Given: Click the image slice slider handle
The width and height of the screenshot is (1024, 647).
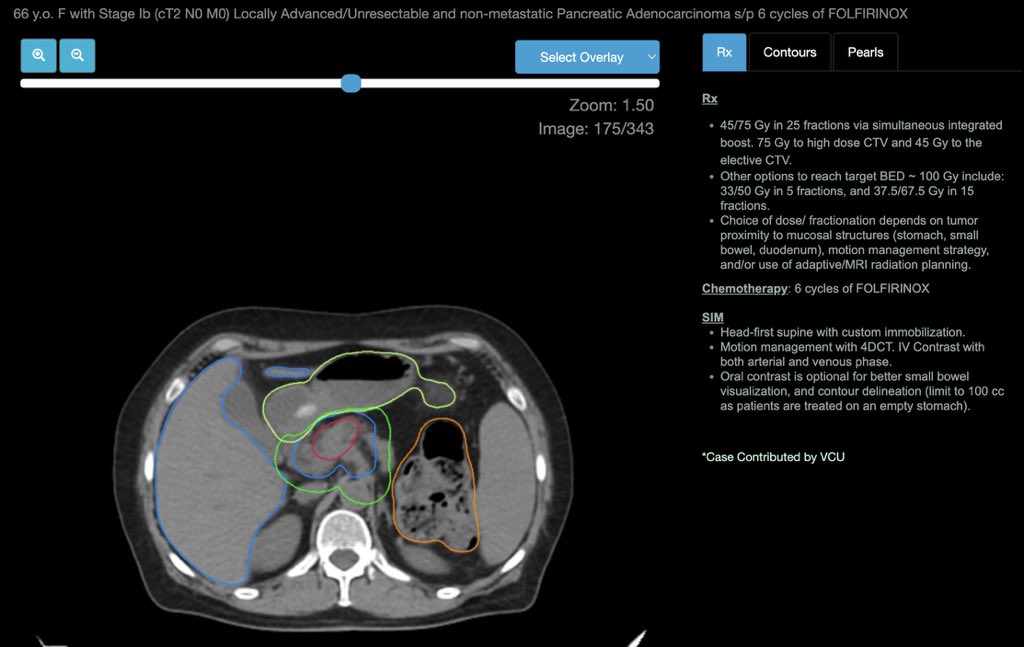Looking at the screenshot, I should click(351, 83).
